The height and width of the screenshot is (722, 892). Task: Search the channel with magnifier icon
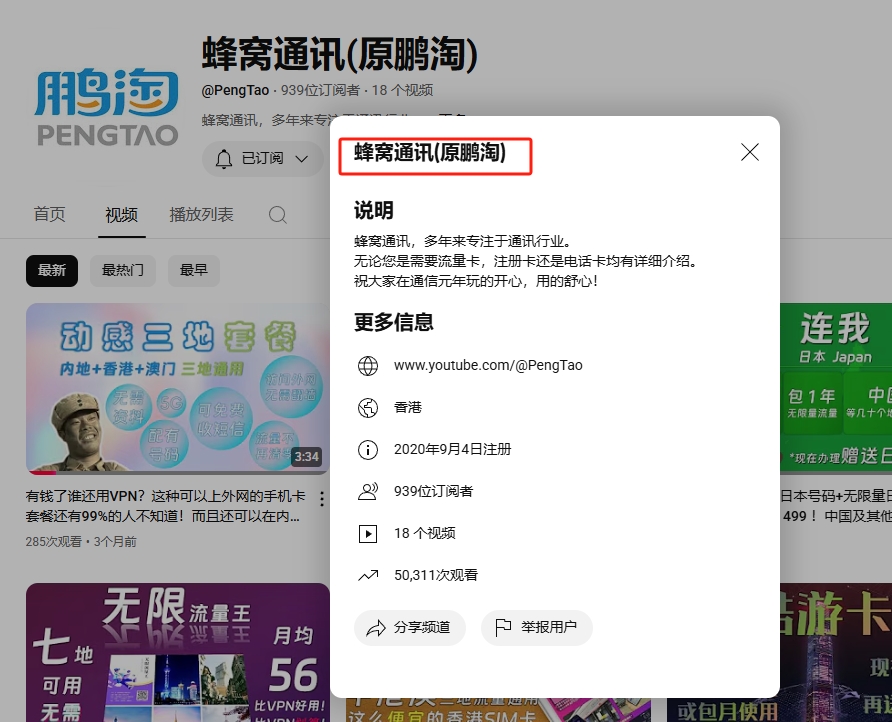278,215
